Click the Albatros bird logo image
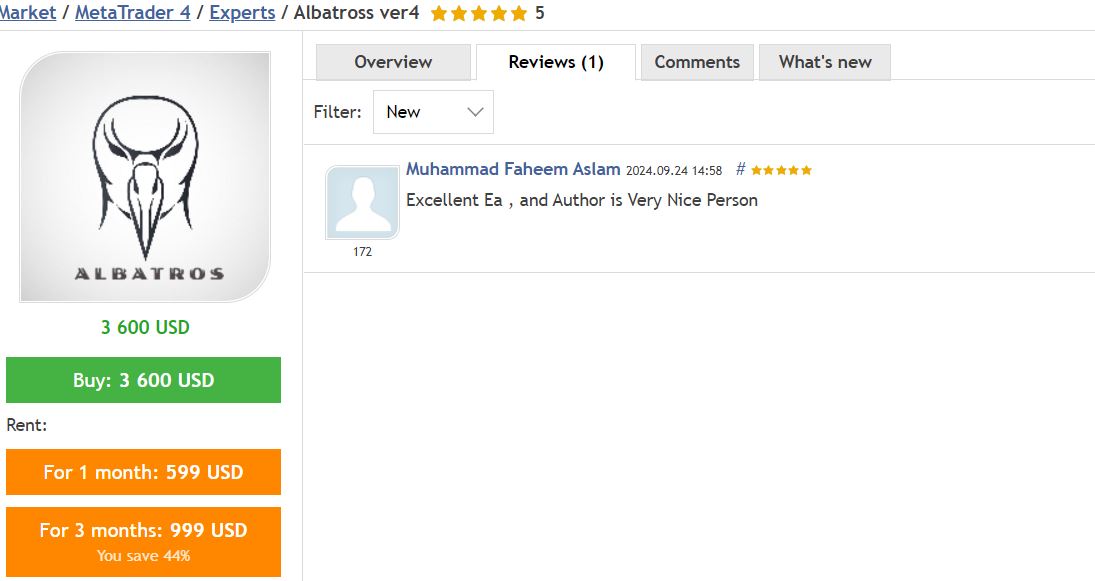The image size is (1095, 581). (x=145, y=177)
